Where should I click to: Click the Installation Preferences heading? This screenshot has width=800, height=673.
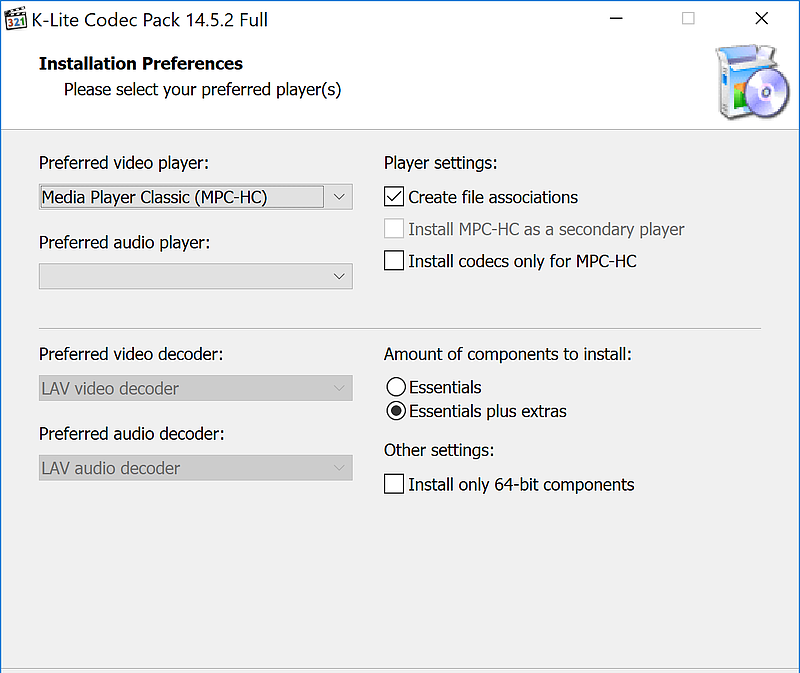click(x=140, y=63)
